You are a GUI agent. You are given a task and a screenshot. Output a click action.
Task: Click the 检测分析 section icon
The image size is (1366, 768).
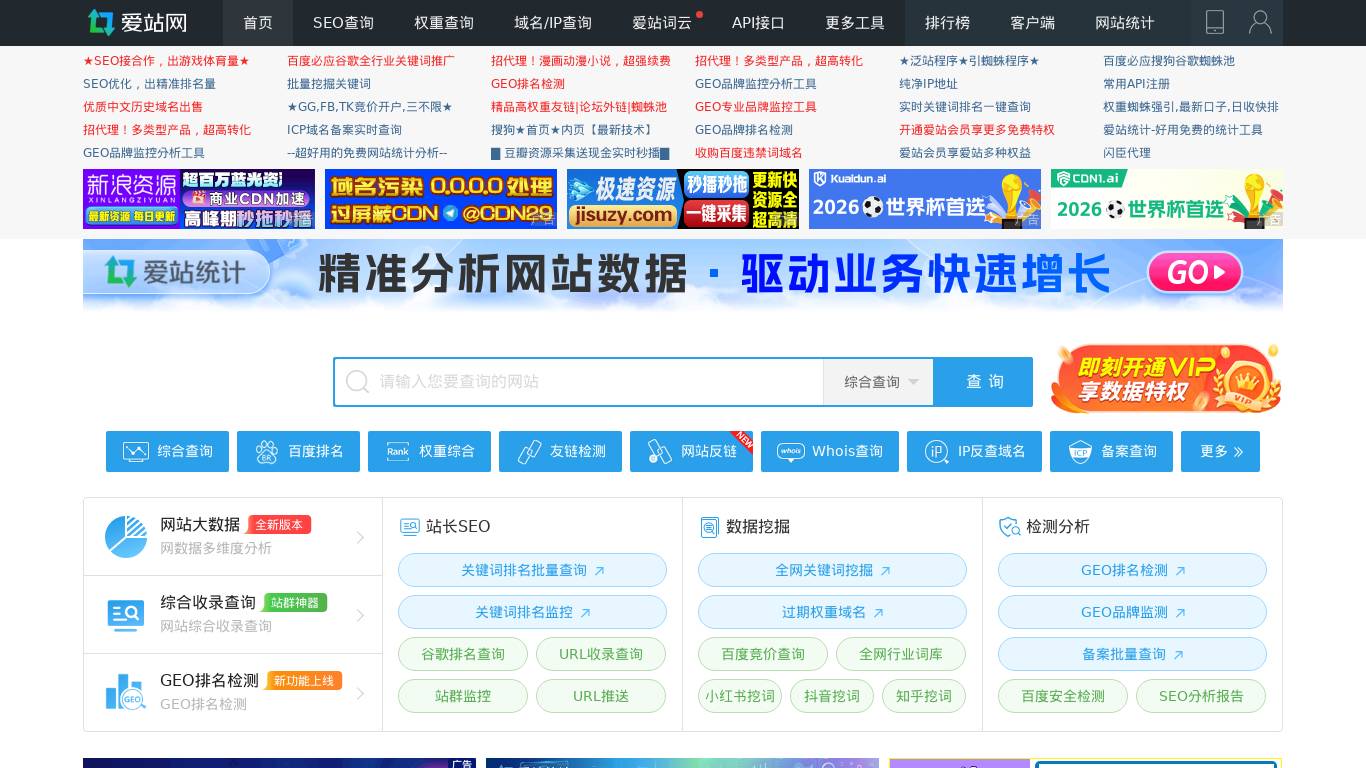tap(1009, 527)
